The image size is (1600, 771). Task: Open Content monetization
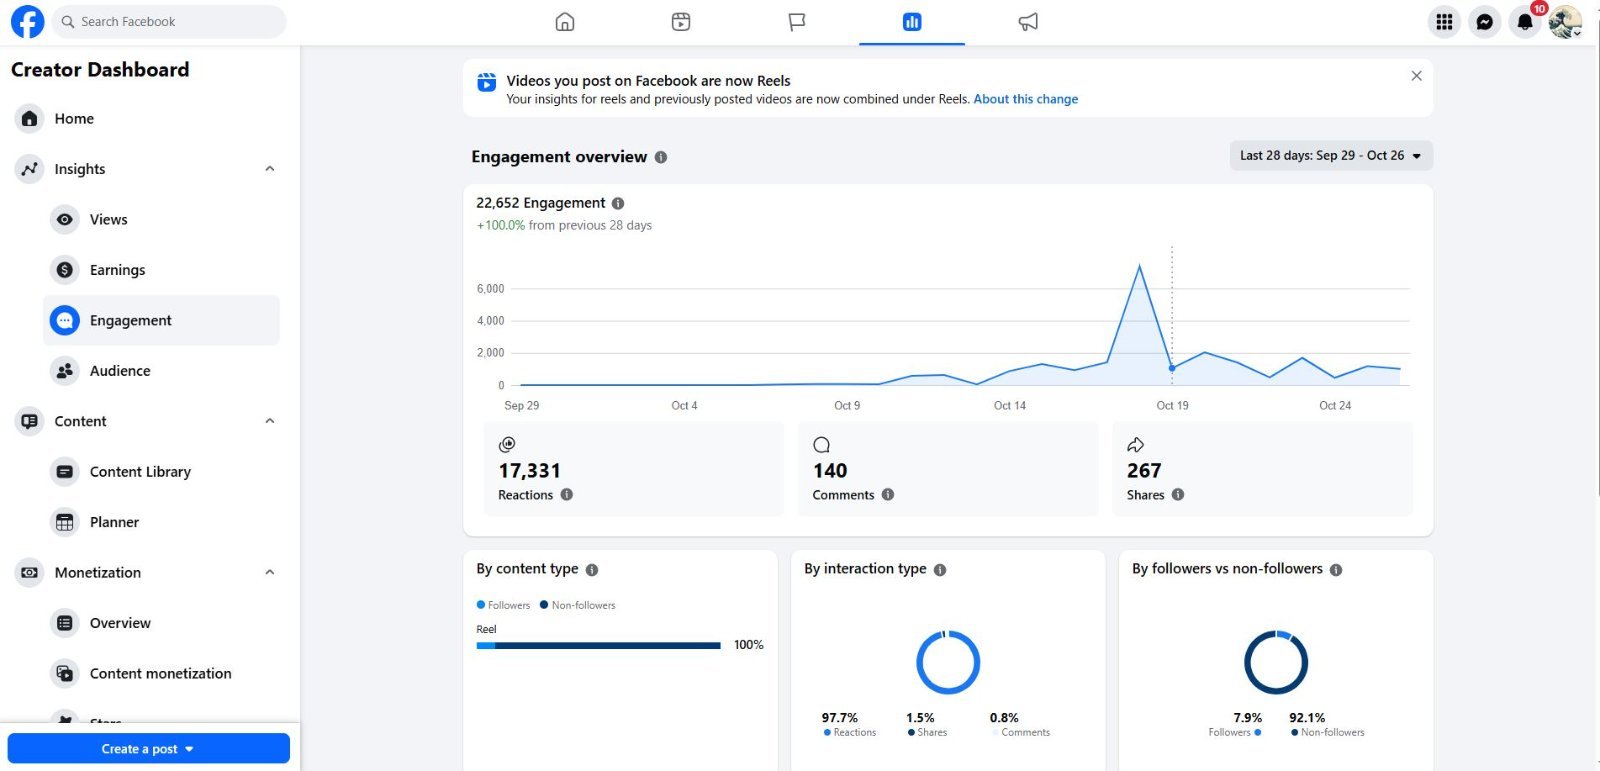pyautogui.click(x=161, y=674)
